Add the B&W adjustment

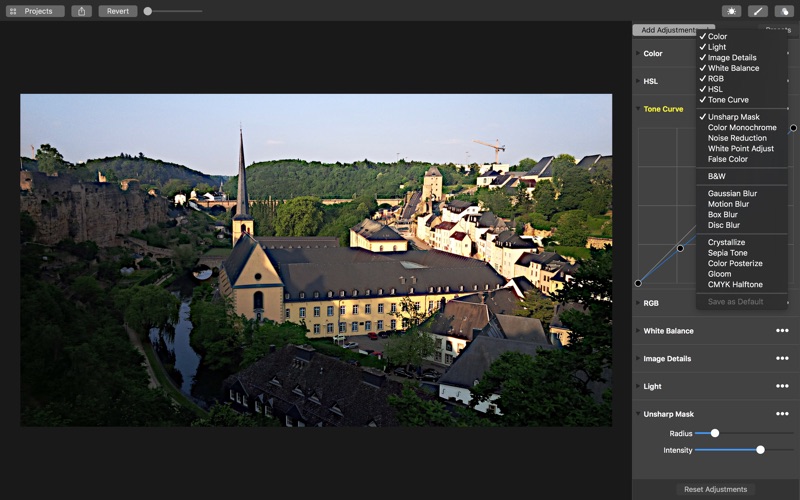[x=742, y=176]
